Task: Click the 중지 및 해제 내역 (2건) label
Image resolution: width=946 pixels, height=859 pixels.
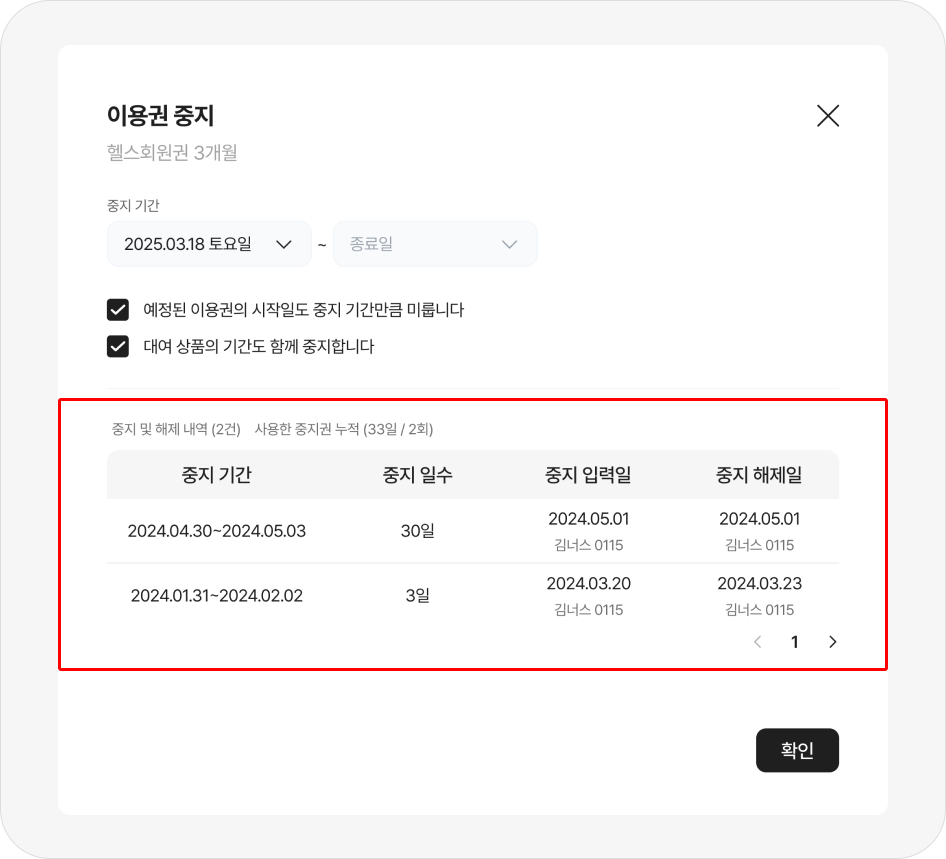Action: [175, 429]
